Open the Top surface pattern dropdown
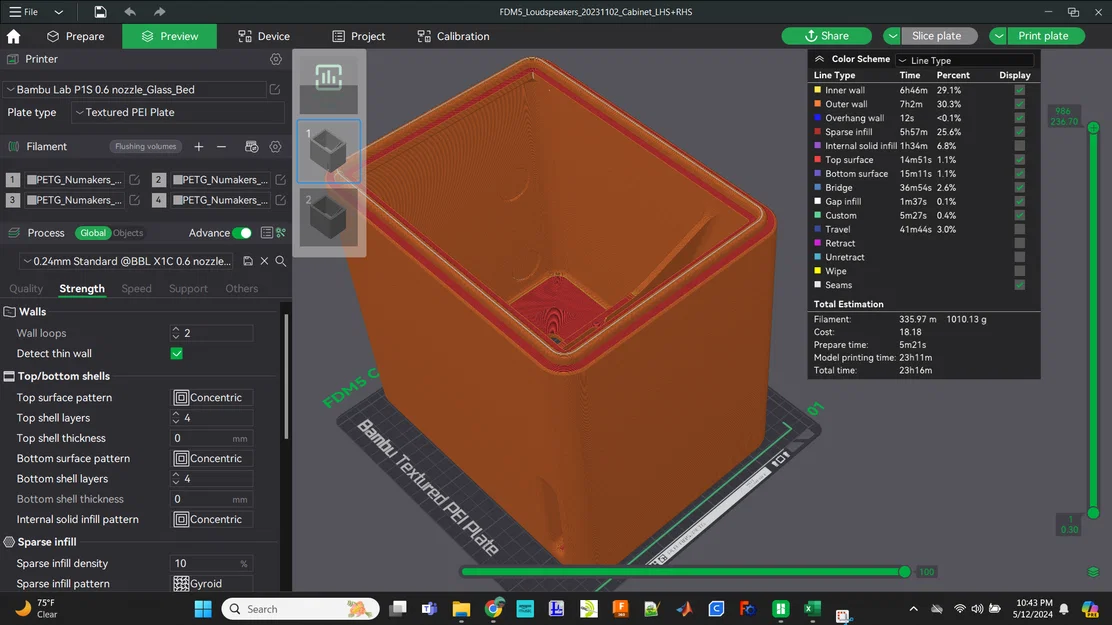The height and width of the screenshot is (625, 1112). (211, 397)
